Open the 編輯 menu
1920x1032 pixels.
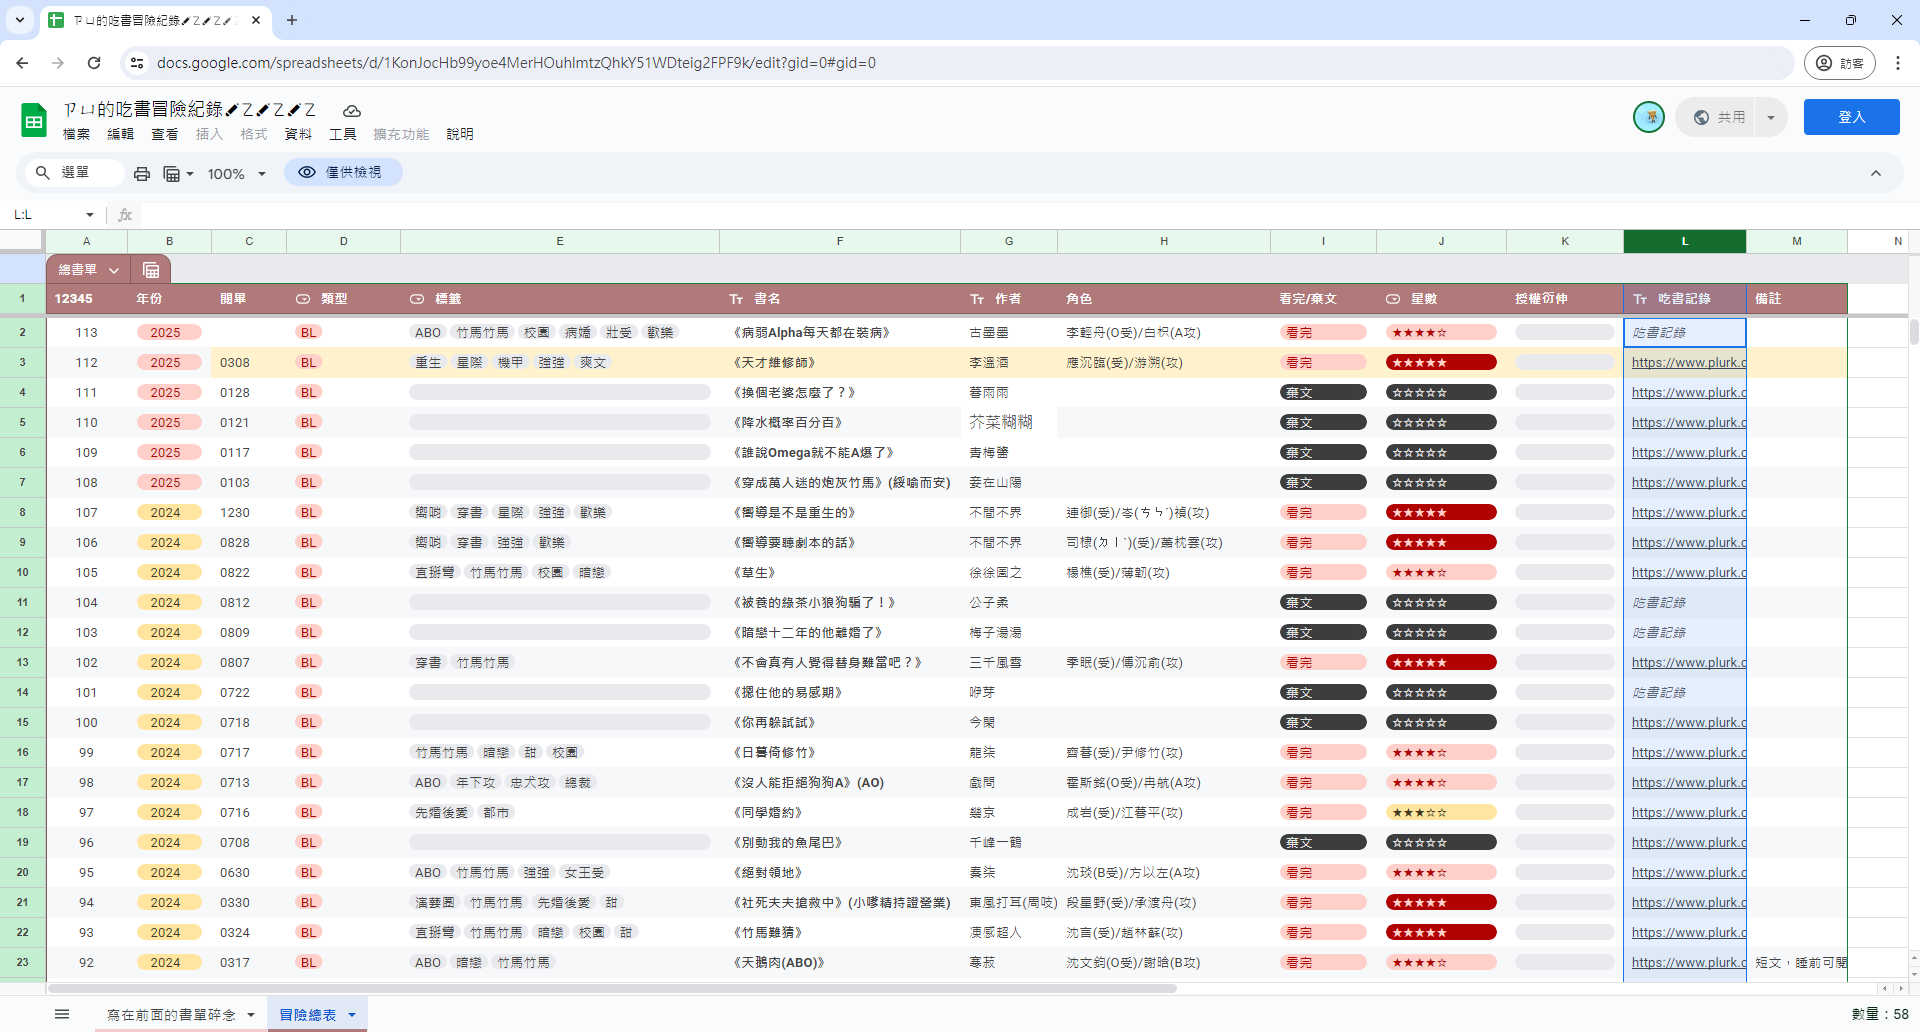[120, 134]
